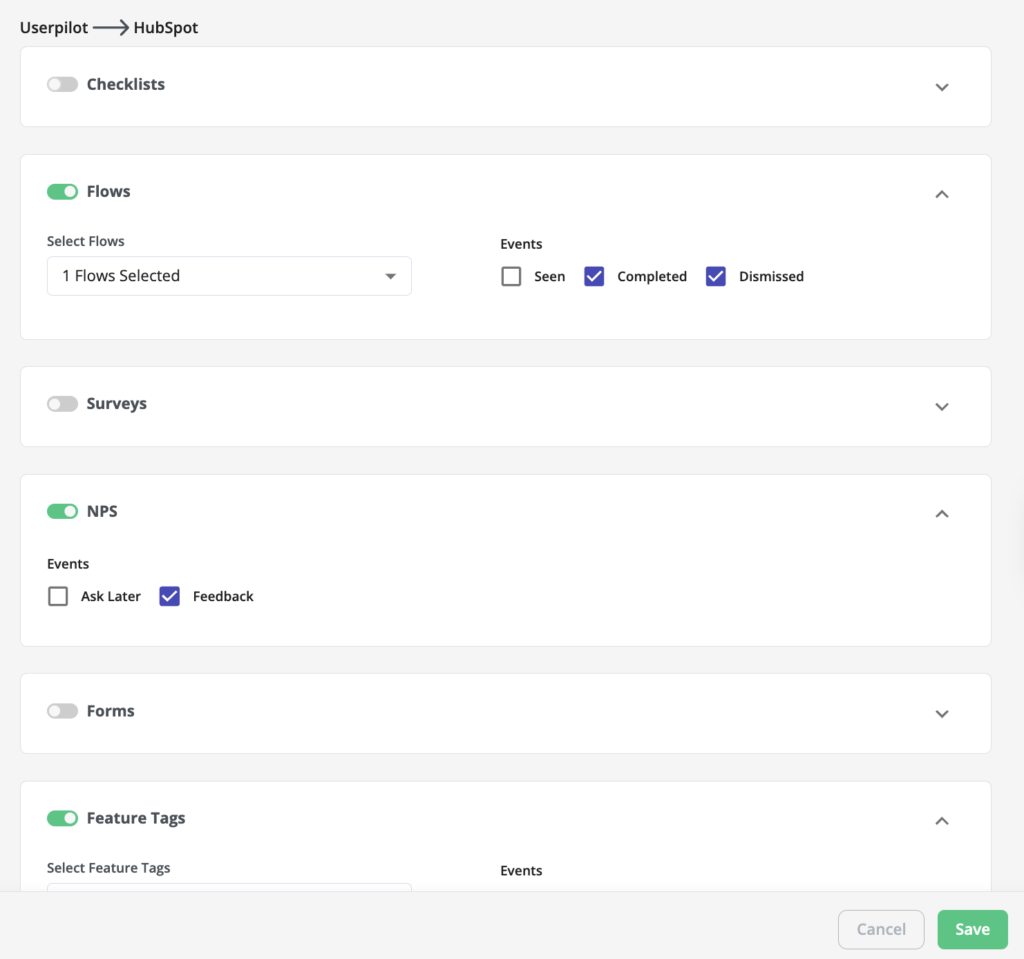Uncheck the Feedback checkbox under NPS

[169, 596]
